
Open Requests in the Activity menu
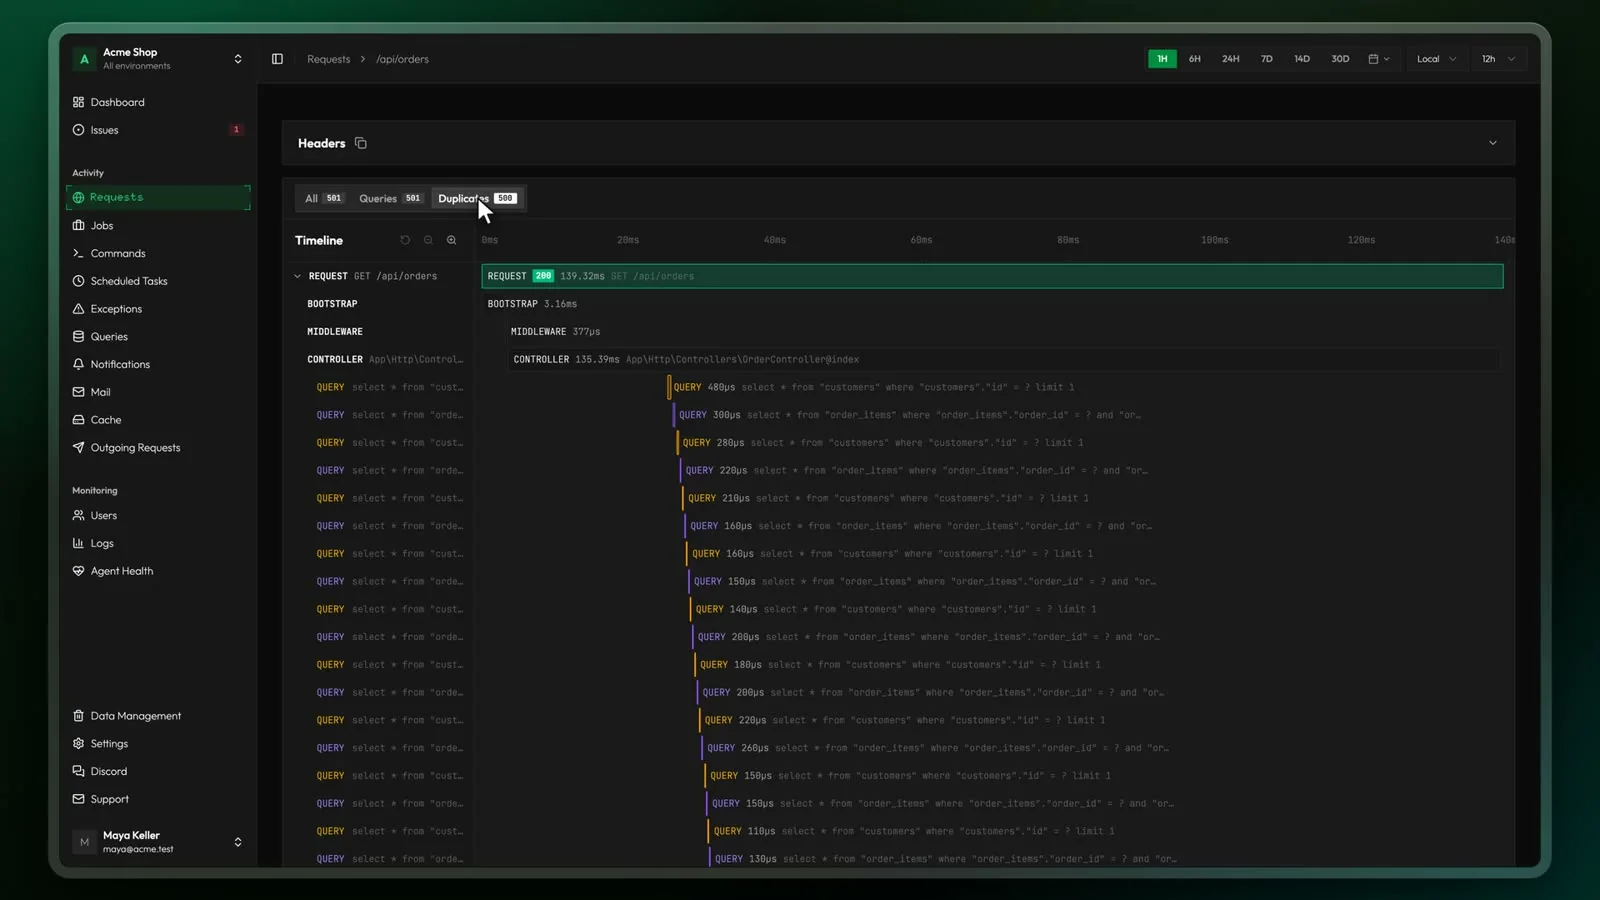(x=158, y=197)
